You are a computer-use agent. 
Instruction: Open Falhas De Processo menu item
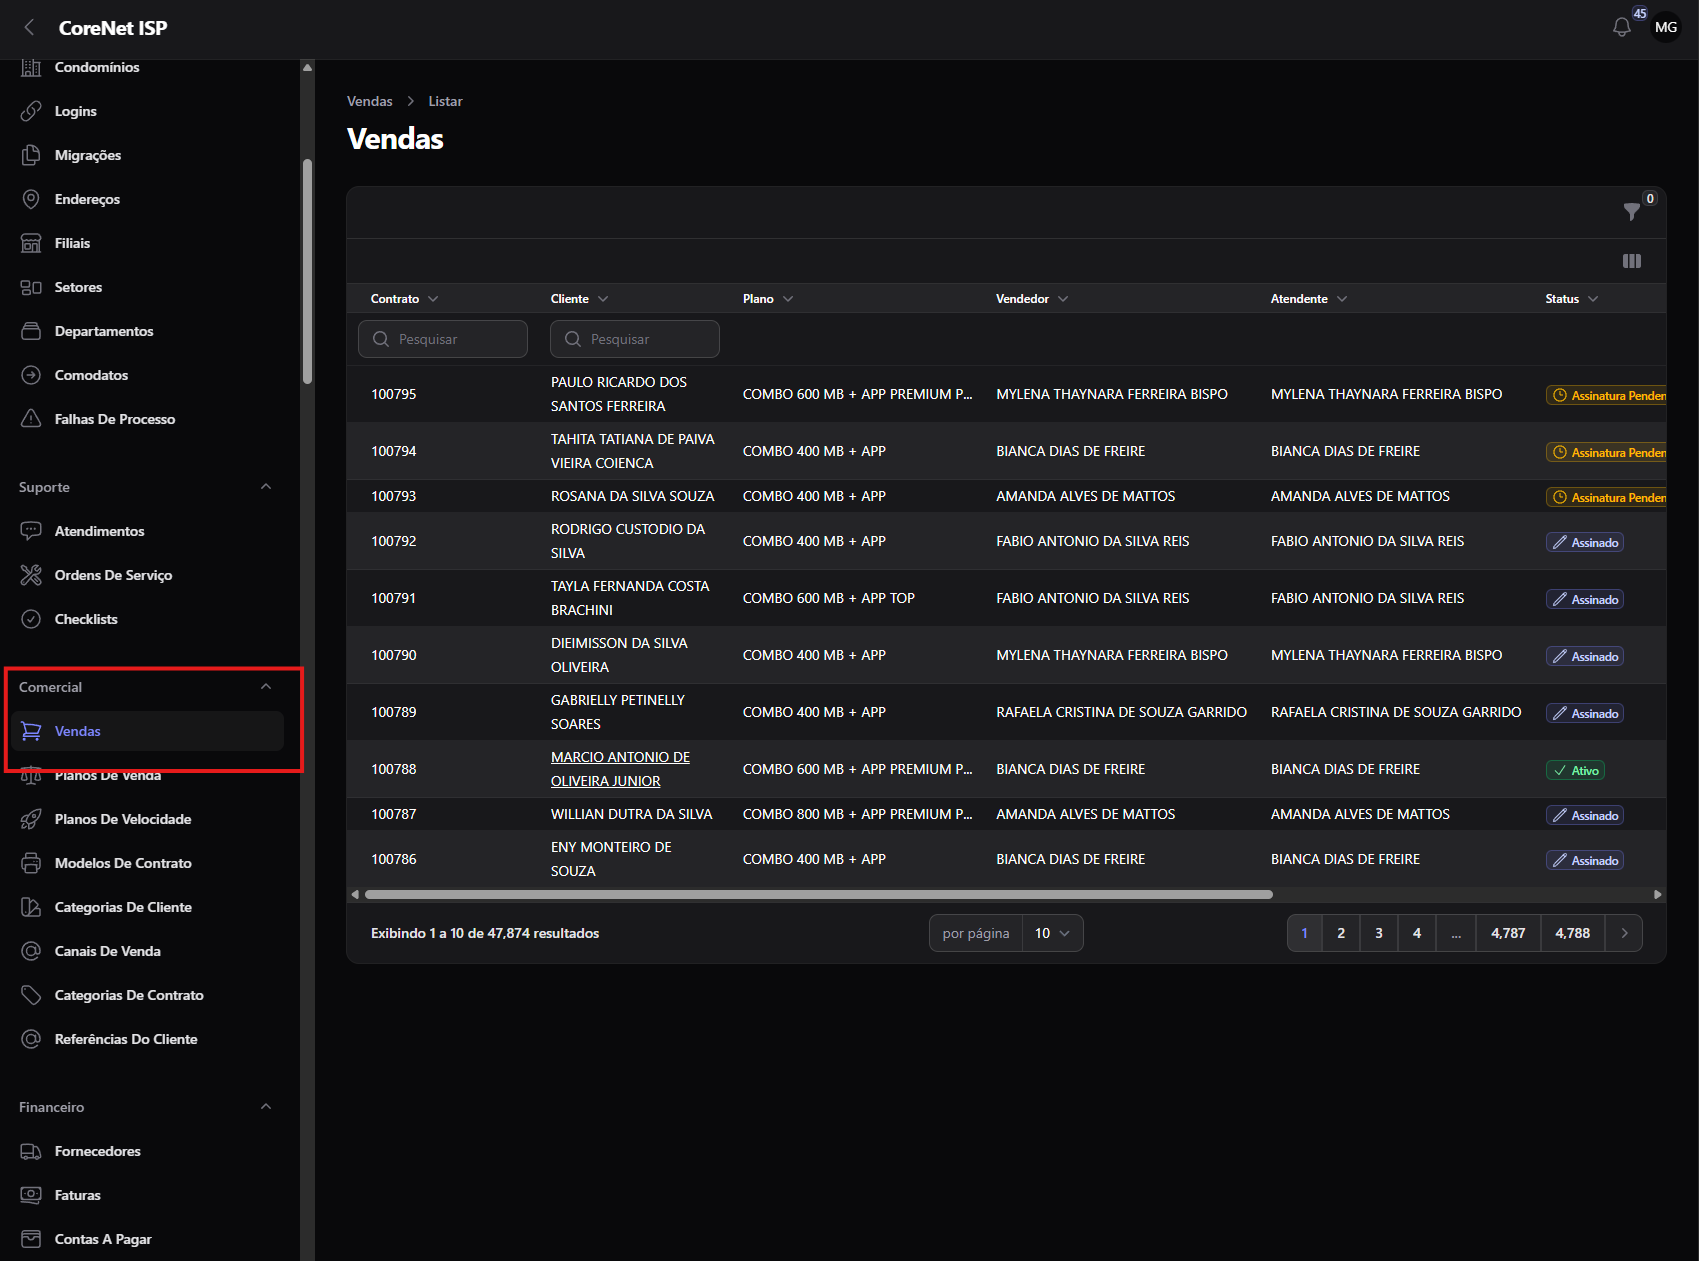pyautogui.click(x=115, y=419)
